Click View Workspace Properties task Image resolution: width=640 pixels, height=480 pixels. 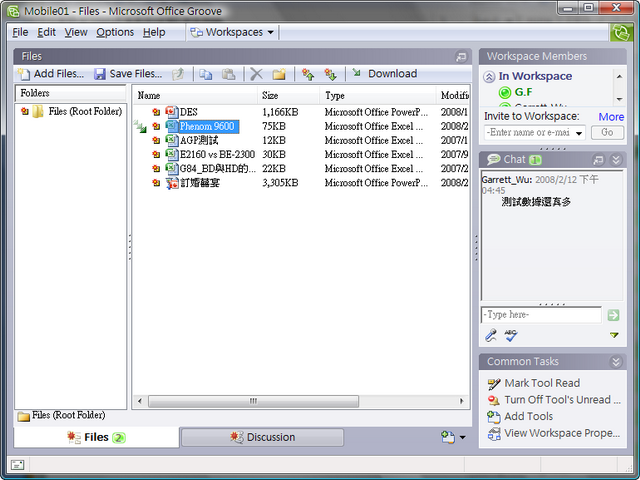554,433
